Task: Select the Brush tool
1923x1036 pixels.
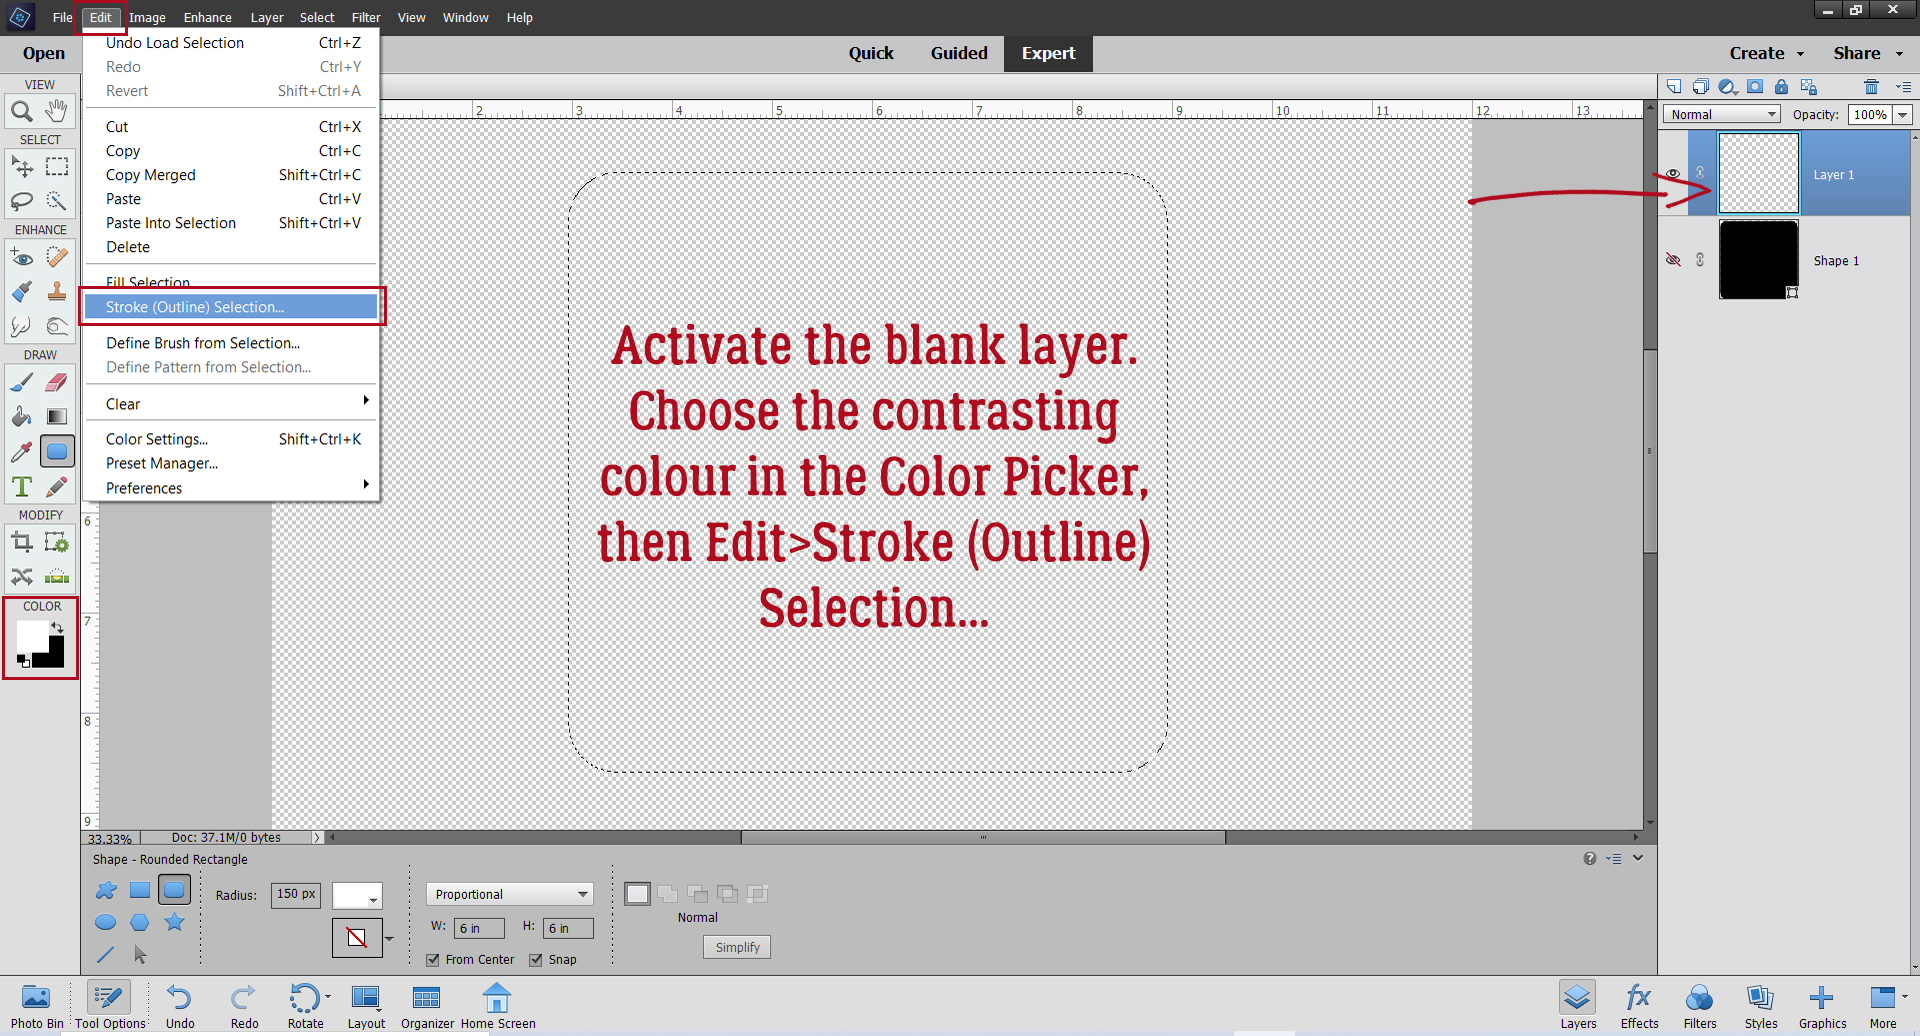Action: pos(22,382)
